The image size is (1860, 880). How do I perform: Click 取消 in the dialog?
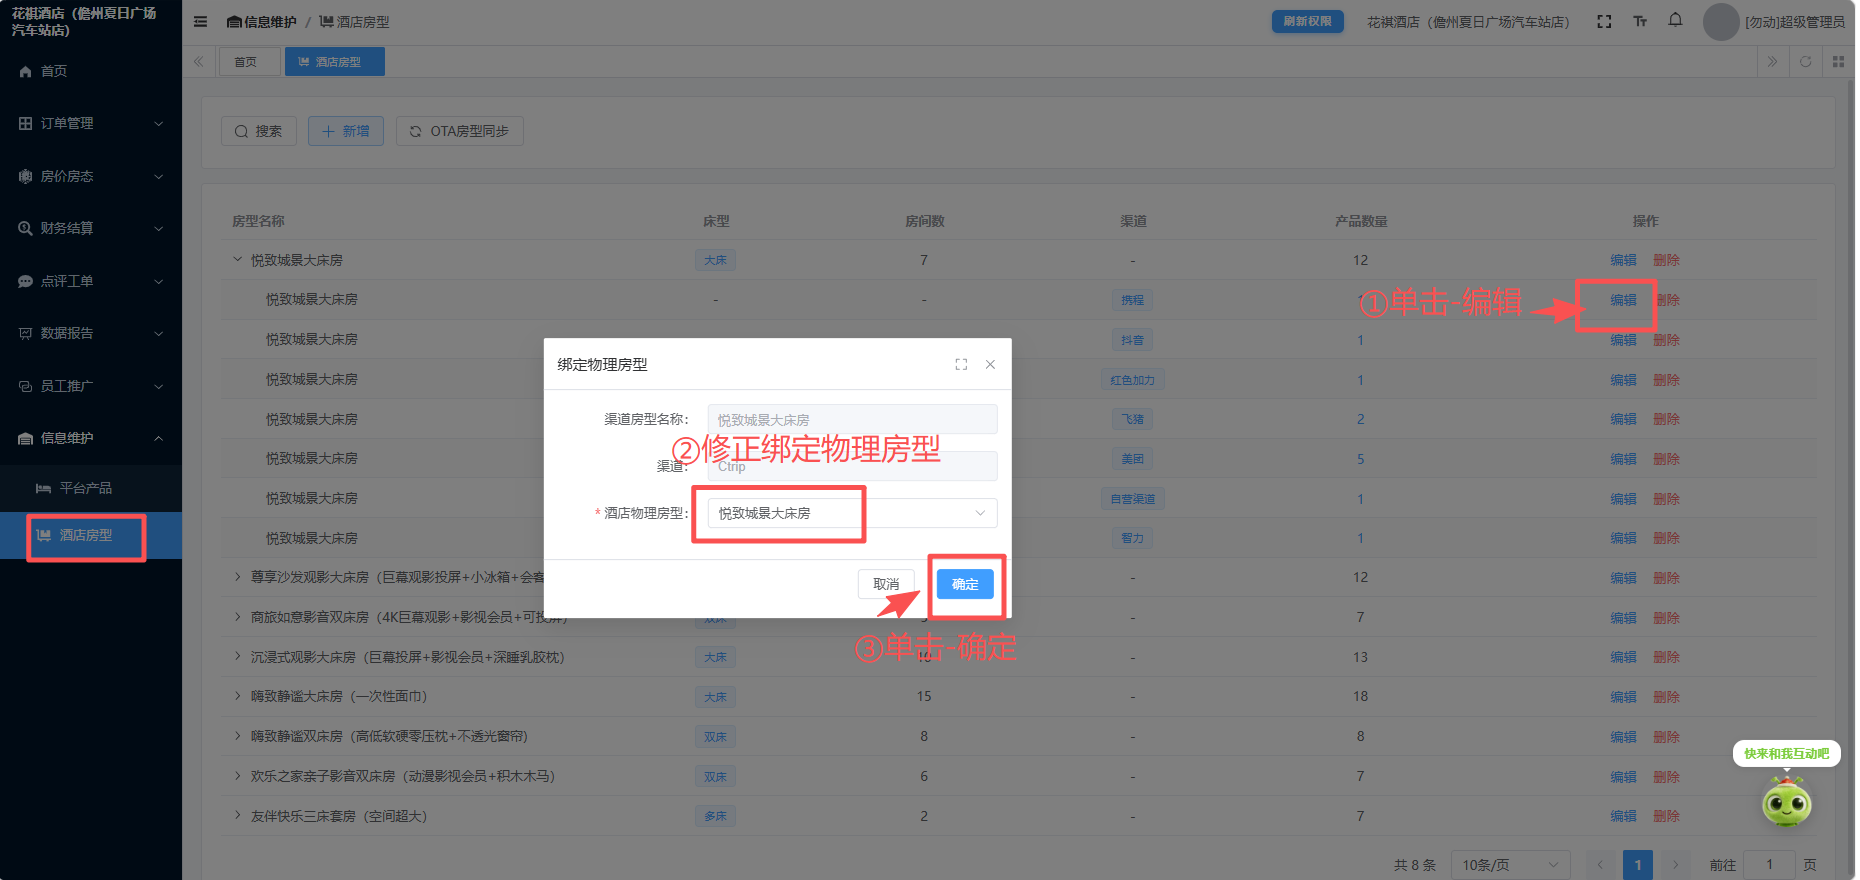click(x=886, y=584)
